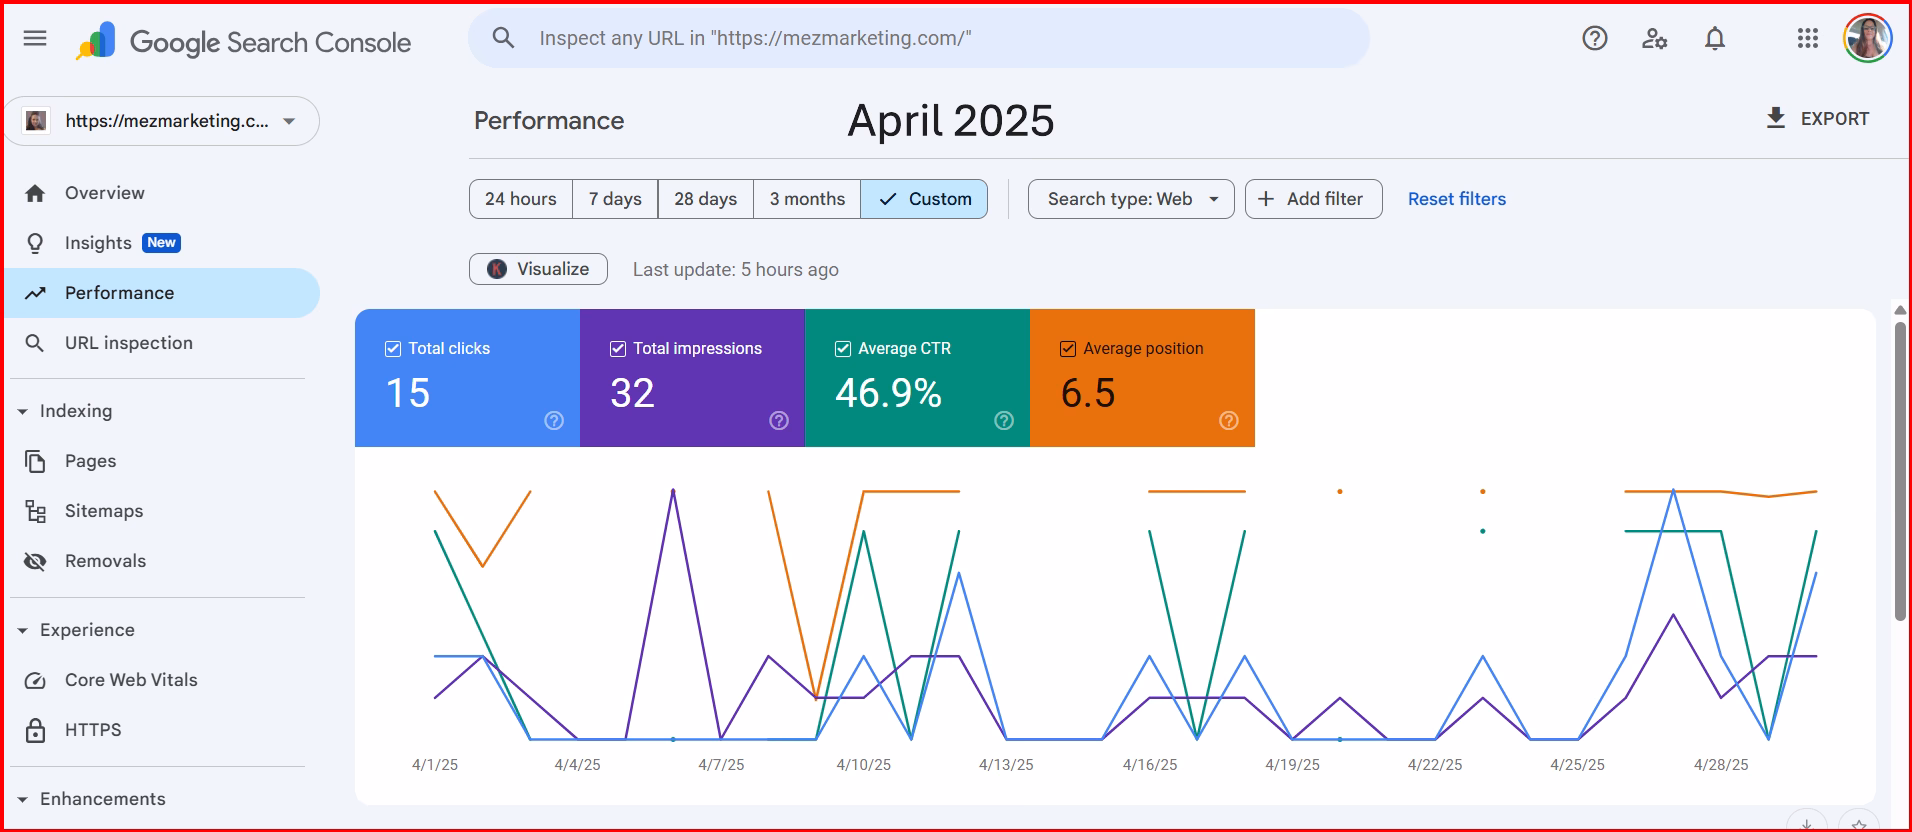Open the Overview menu item
The width and height of the screenshot is (1912, 832).
162,193
